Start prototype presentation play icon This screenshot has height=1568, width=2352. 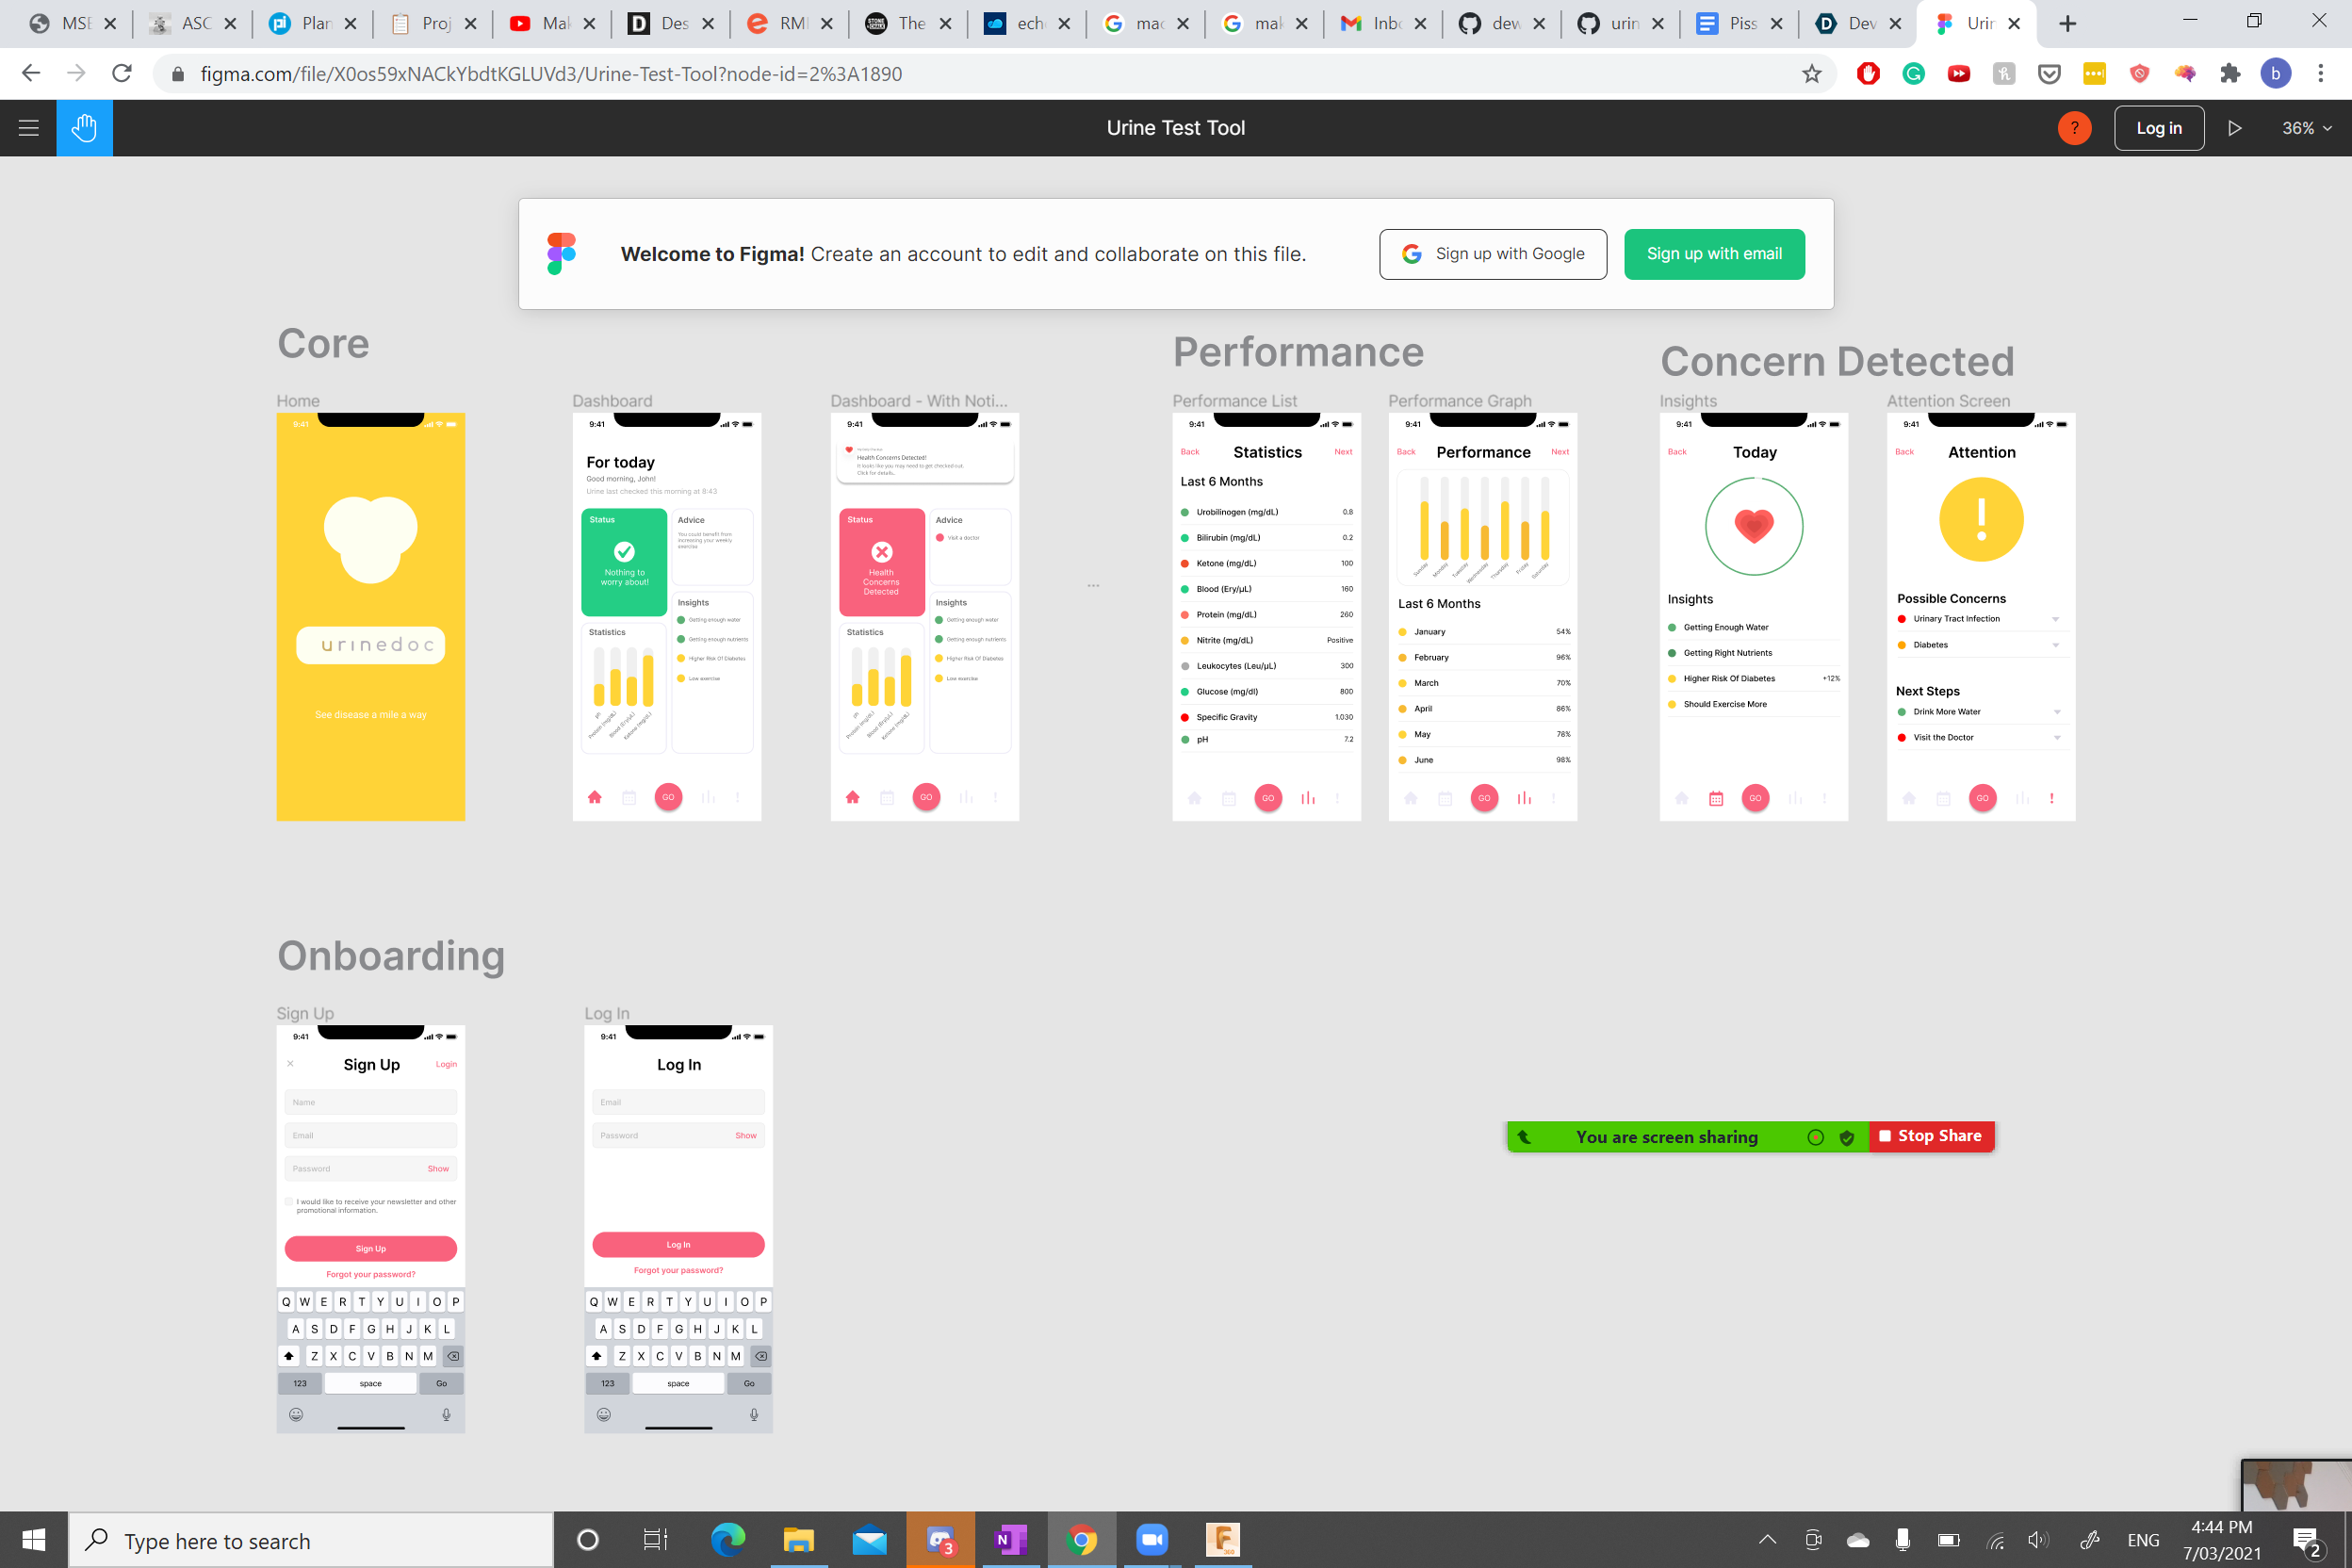coord(2234,128)
